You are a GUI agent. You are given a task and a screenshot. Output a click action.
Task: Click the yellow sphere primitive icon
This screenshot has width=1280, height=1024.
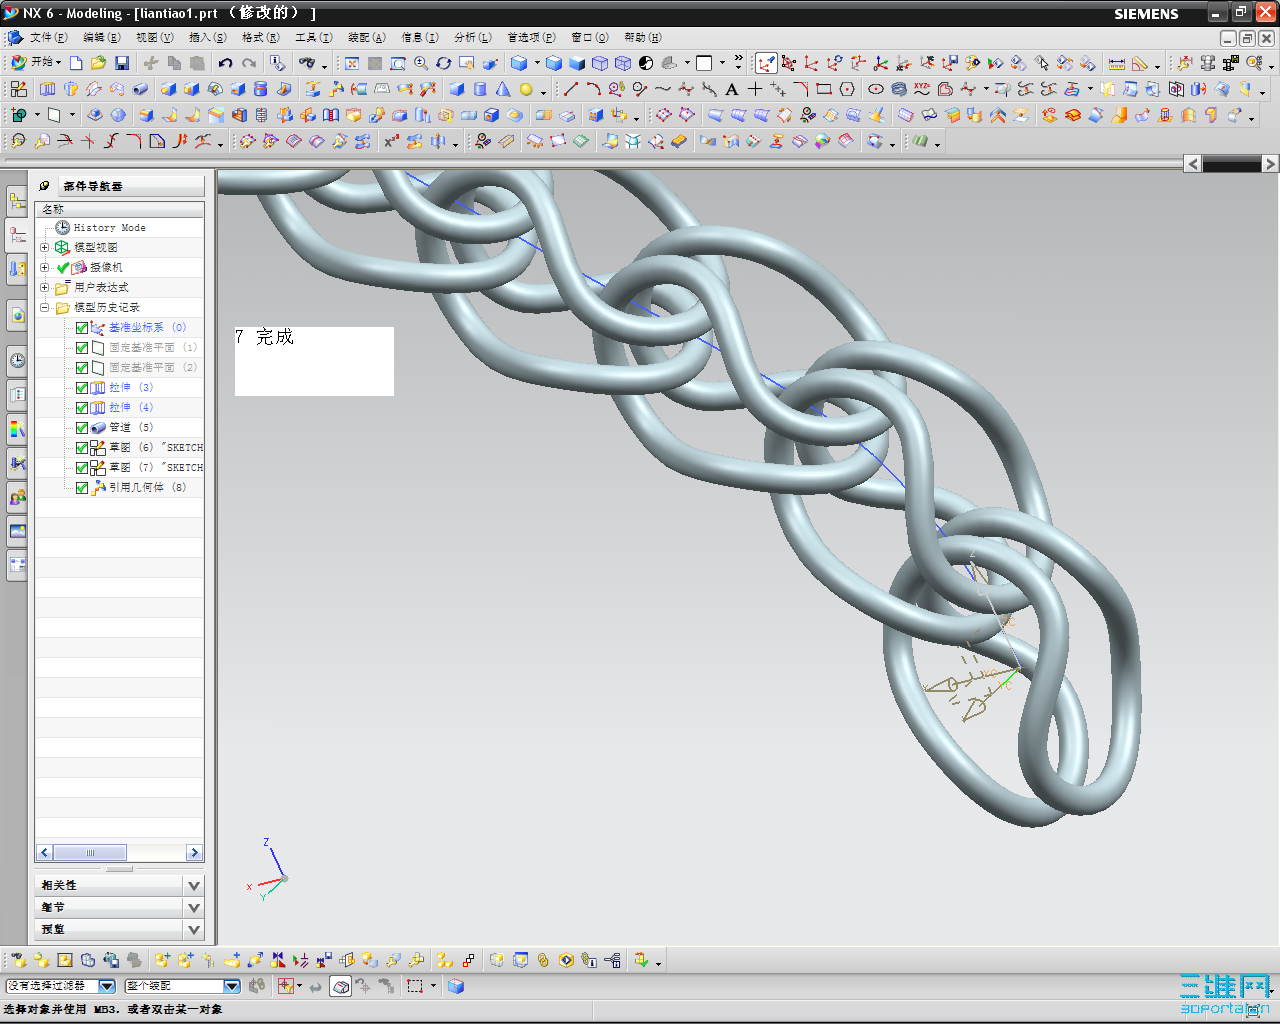coord(526,89)
